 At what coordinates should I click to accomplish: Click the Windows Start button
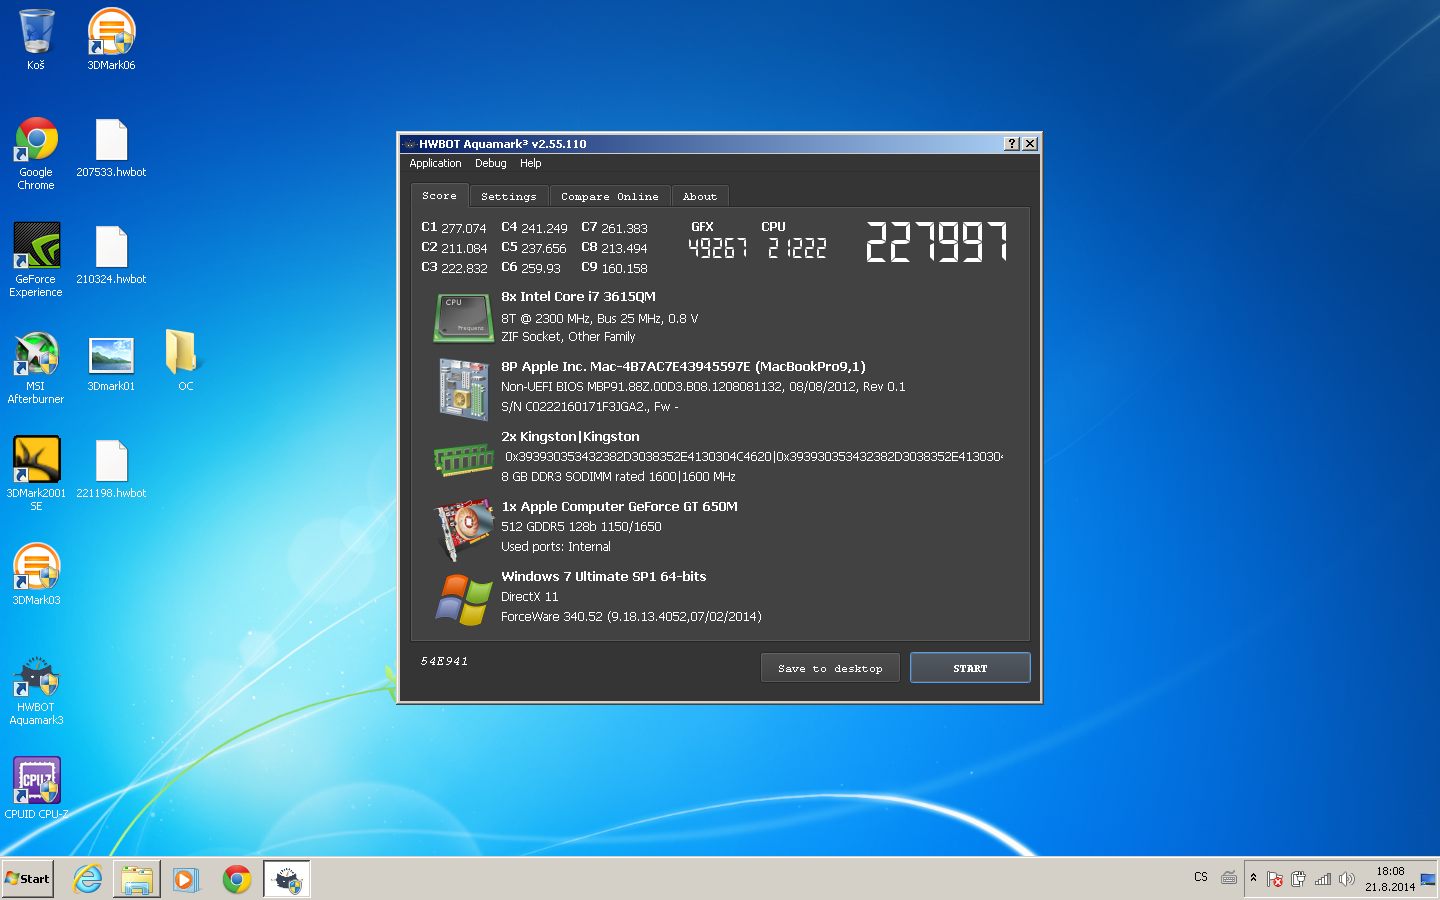point(28,879)
